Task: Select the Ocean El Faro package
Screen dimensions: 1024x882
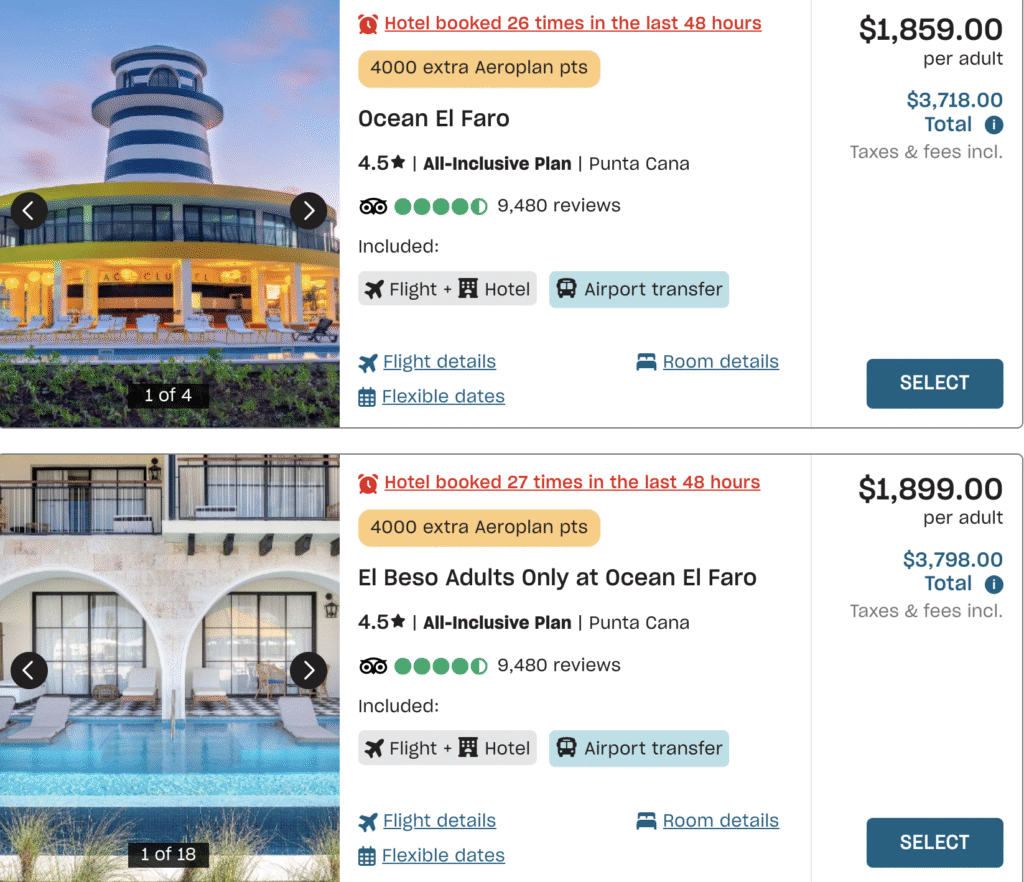Action: pyautogui.click(x=934, y=383)
